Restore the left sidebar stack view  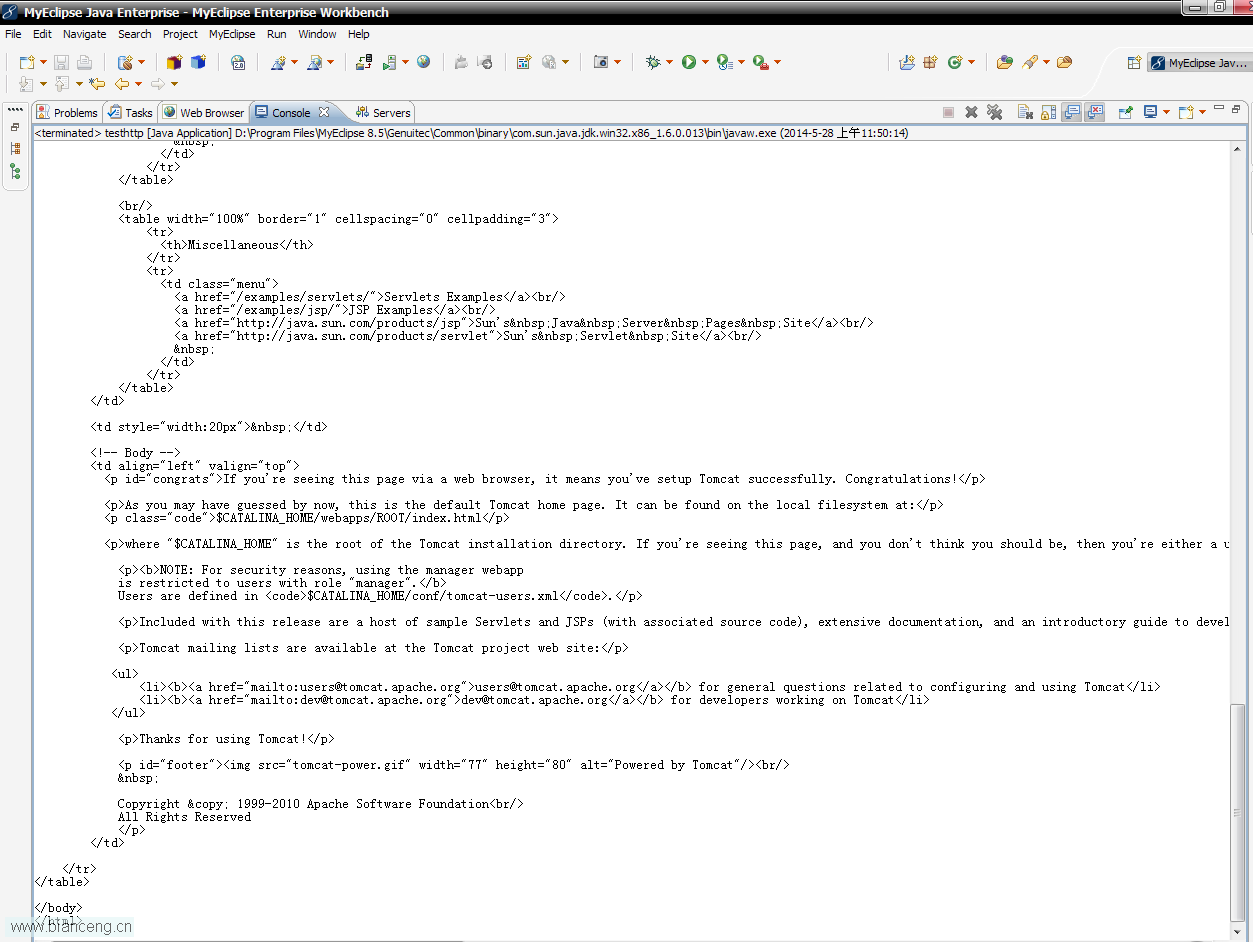click(15, 127)
